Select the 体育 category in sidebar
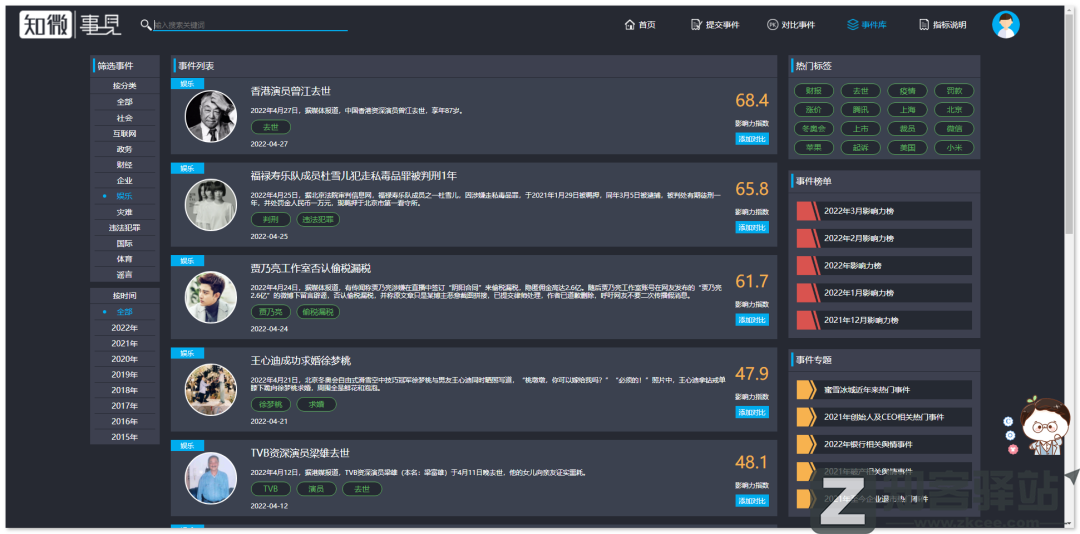Viewport: 1080px width, 534px height. click(124, 259)
